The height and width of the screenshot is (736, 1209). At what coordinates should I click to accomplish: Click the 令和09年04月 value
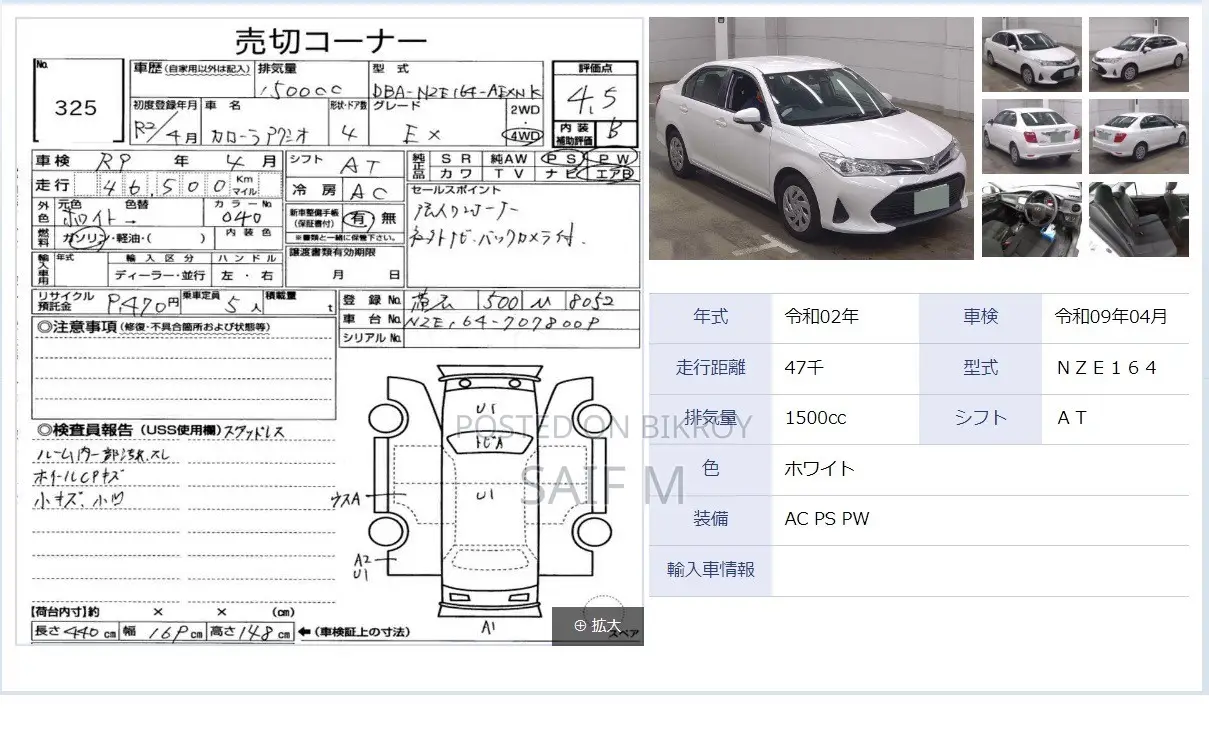tap(1111, 318)
